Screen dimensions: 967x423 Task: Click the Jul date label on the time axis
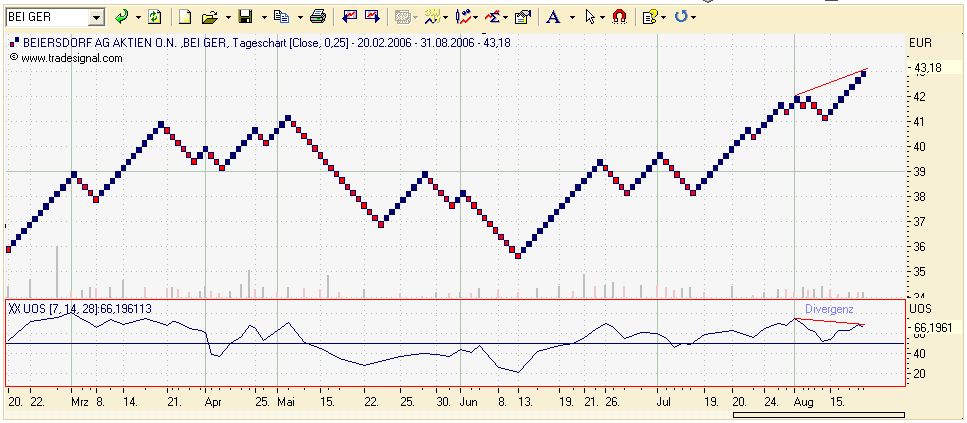tap(664, 402)
